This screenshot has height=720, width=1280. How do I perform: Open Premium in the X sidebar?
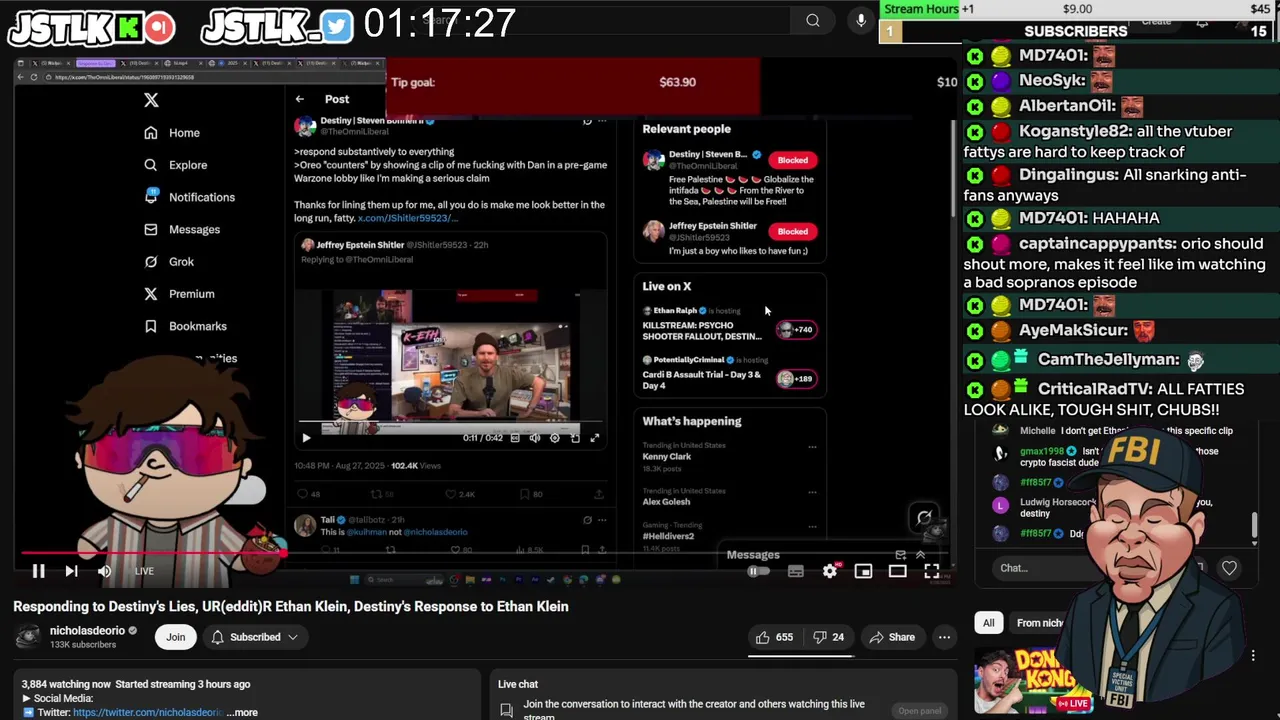click(179, 294)
